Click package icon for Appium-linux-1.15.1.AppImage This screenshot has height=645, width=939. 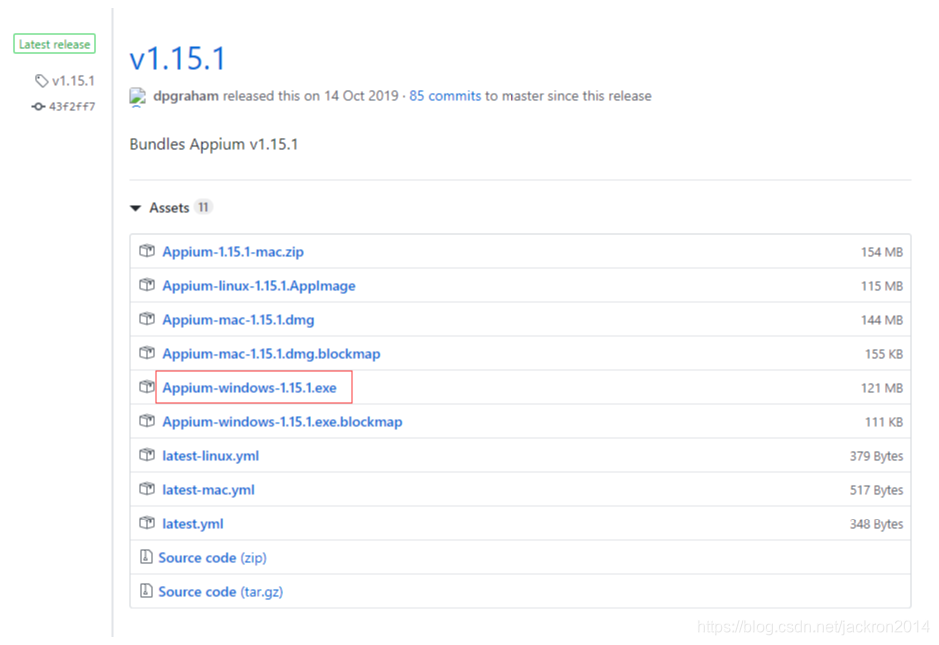[x=147, y=285]
